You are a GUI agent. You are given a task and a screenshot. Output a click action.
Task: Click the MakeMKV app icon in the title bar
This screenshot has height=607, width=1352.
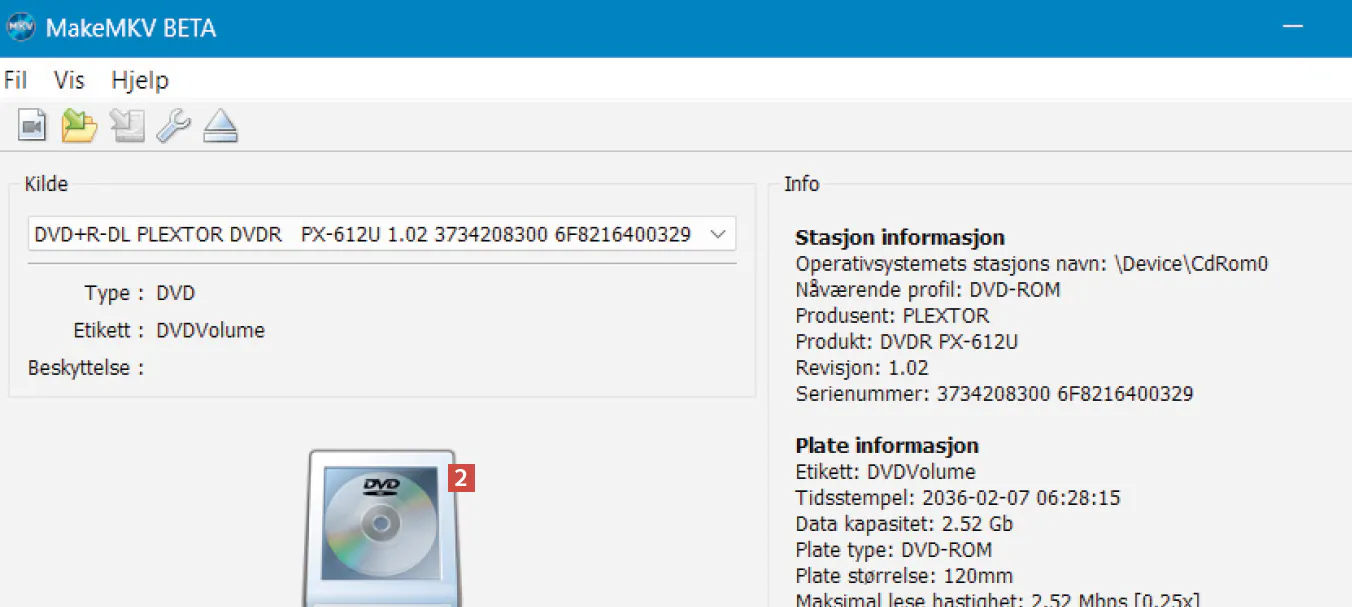coord(20,27)
